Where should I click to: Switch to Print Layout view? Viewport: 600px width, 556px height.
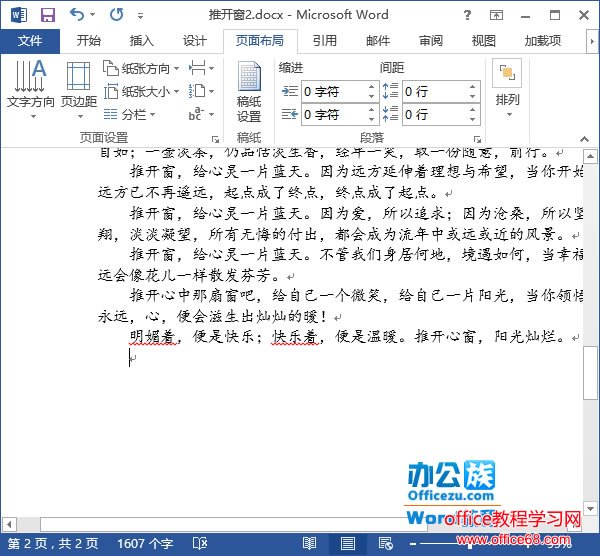[347, 543]
